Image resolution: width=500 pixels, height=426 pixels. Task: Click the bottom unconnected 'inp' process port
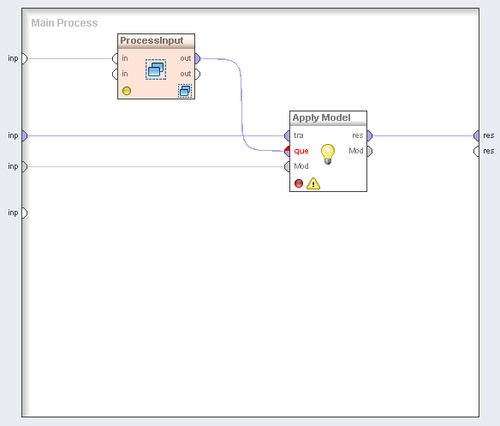tap(25, 213)
